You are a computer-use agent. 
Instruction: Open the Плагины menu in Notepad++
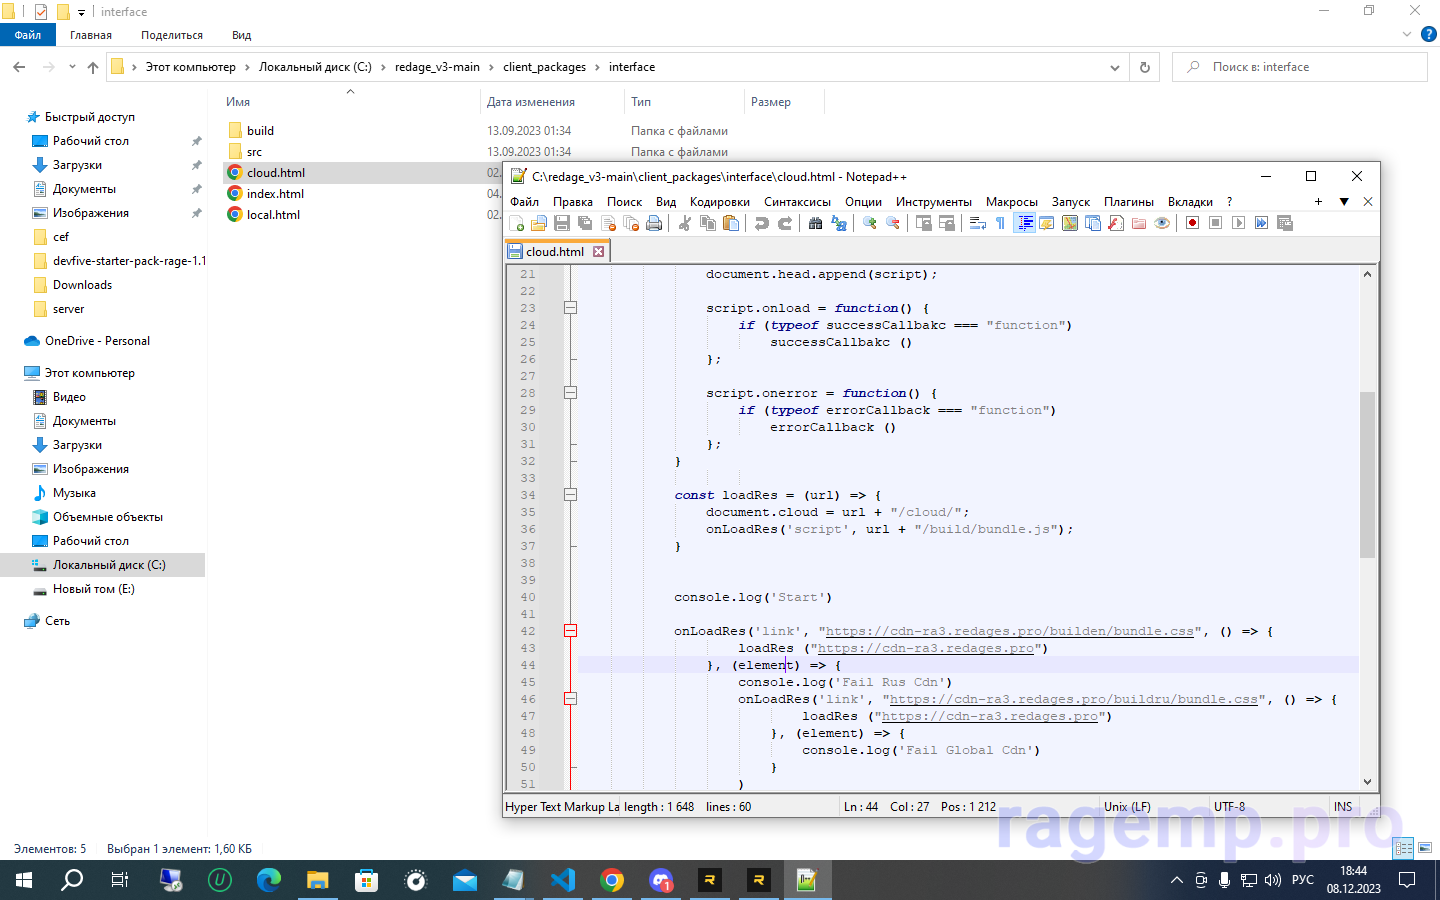pos(1128,202)
